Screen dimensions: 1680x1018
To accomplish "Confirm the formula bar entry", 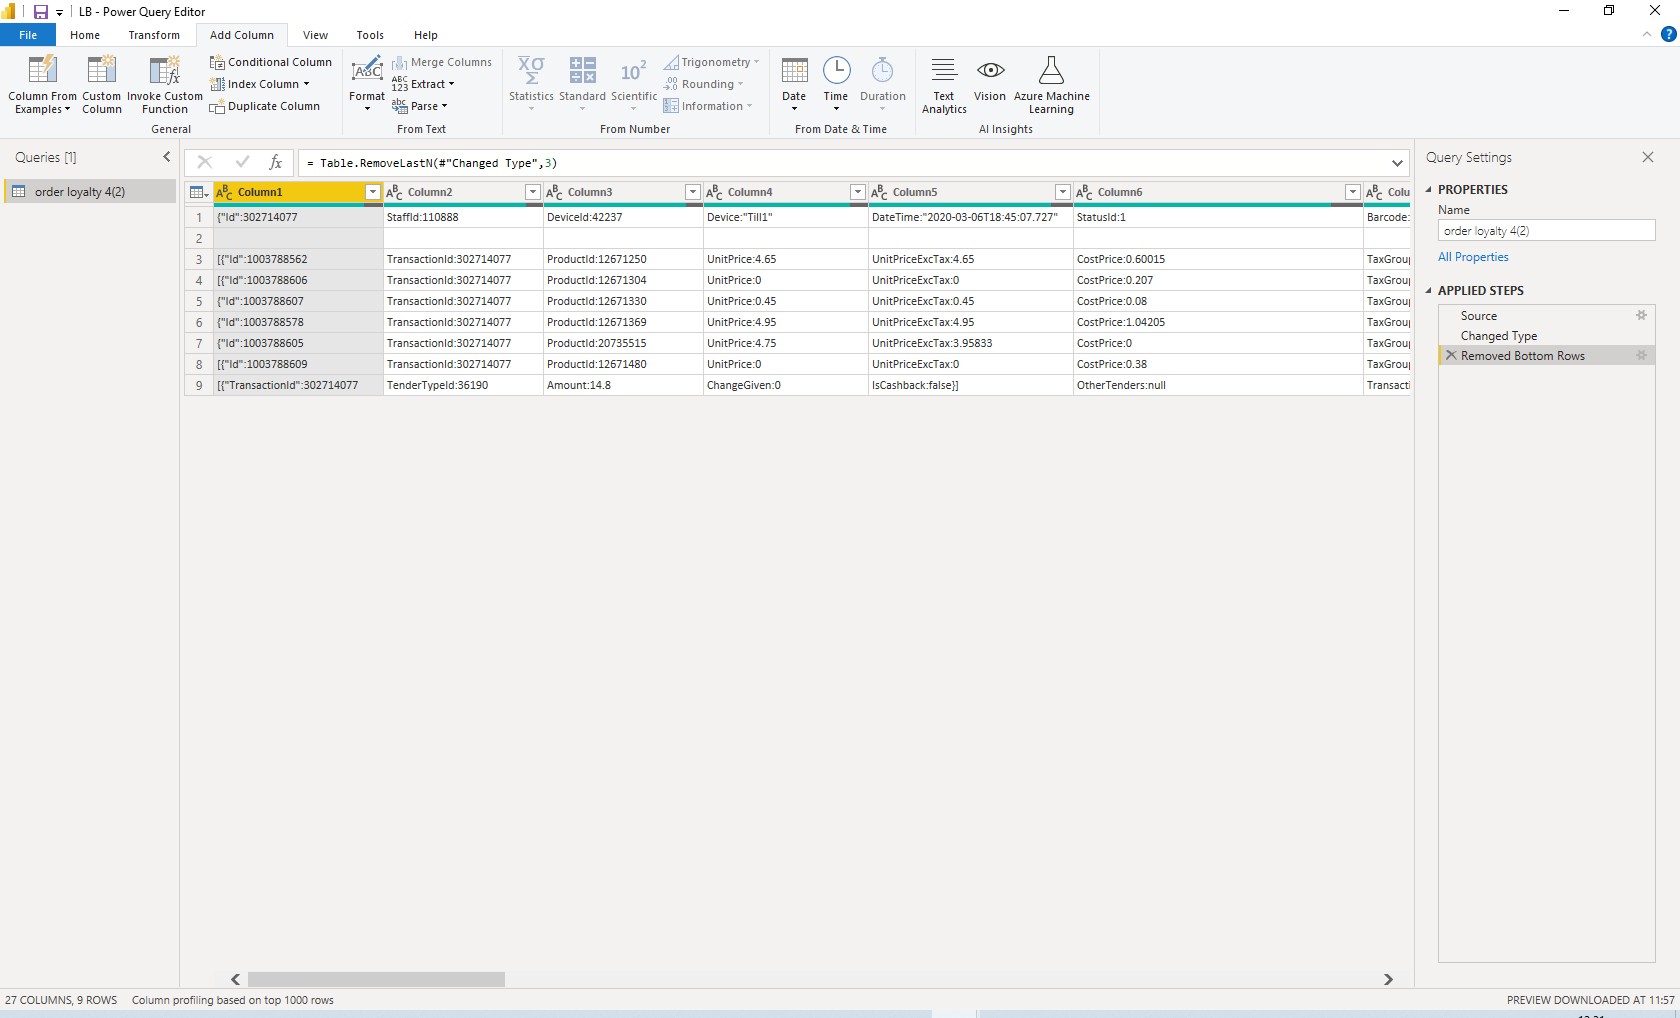I will [241, 162].
